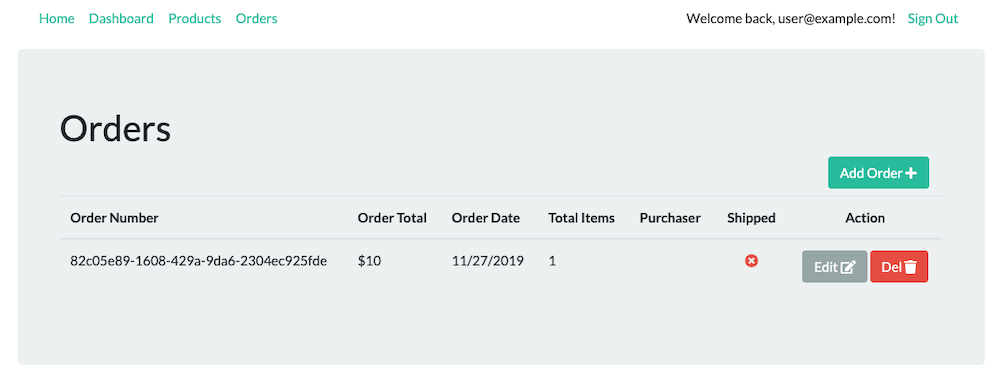This screenshot has width=1000, height=381.
Task: Open the Home navigation link
Action: pyautogui.click(x=57, y=19)
